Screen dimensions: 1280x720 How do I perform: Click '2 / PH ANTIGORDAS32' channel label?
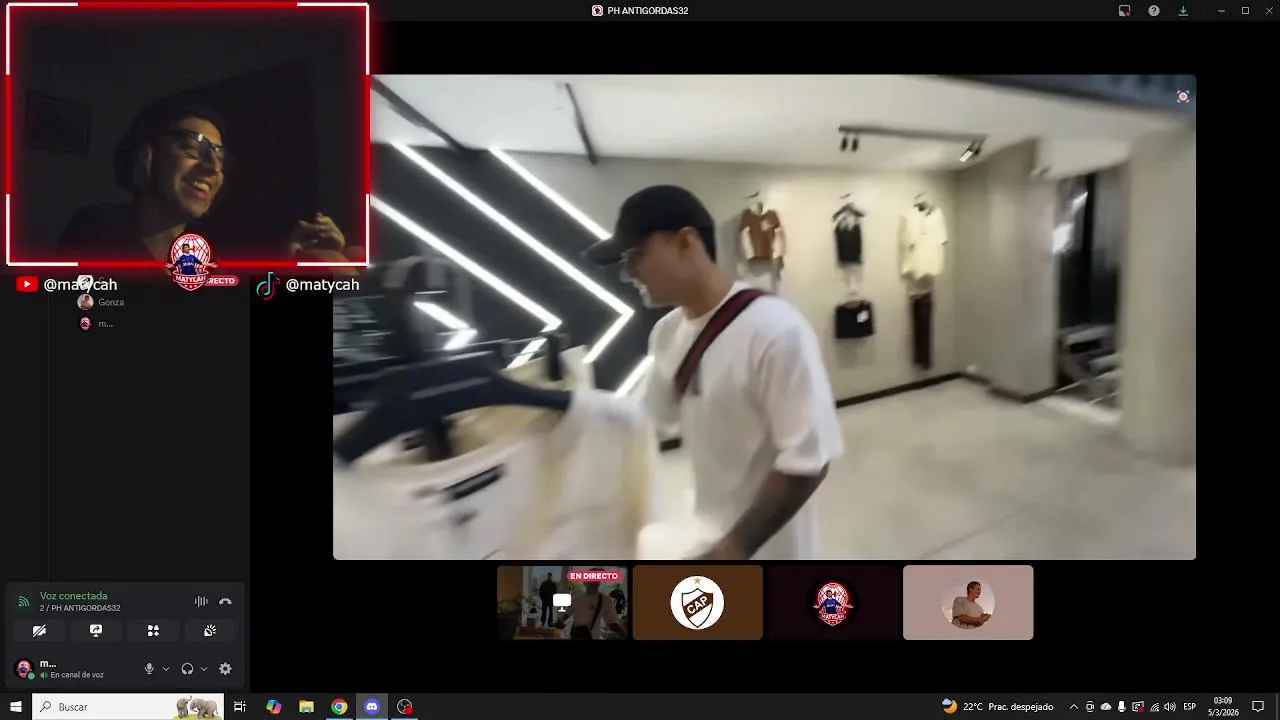click(80, 608)
